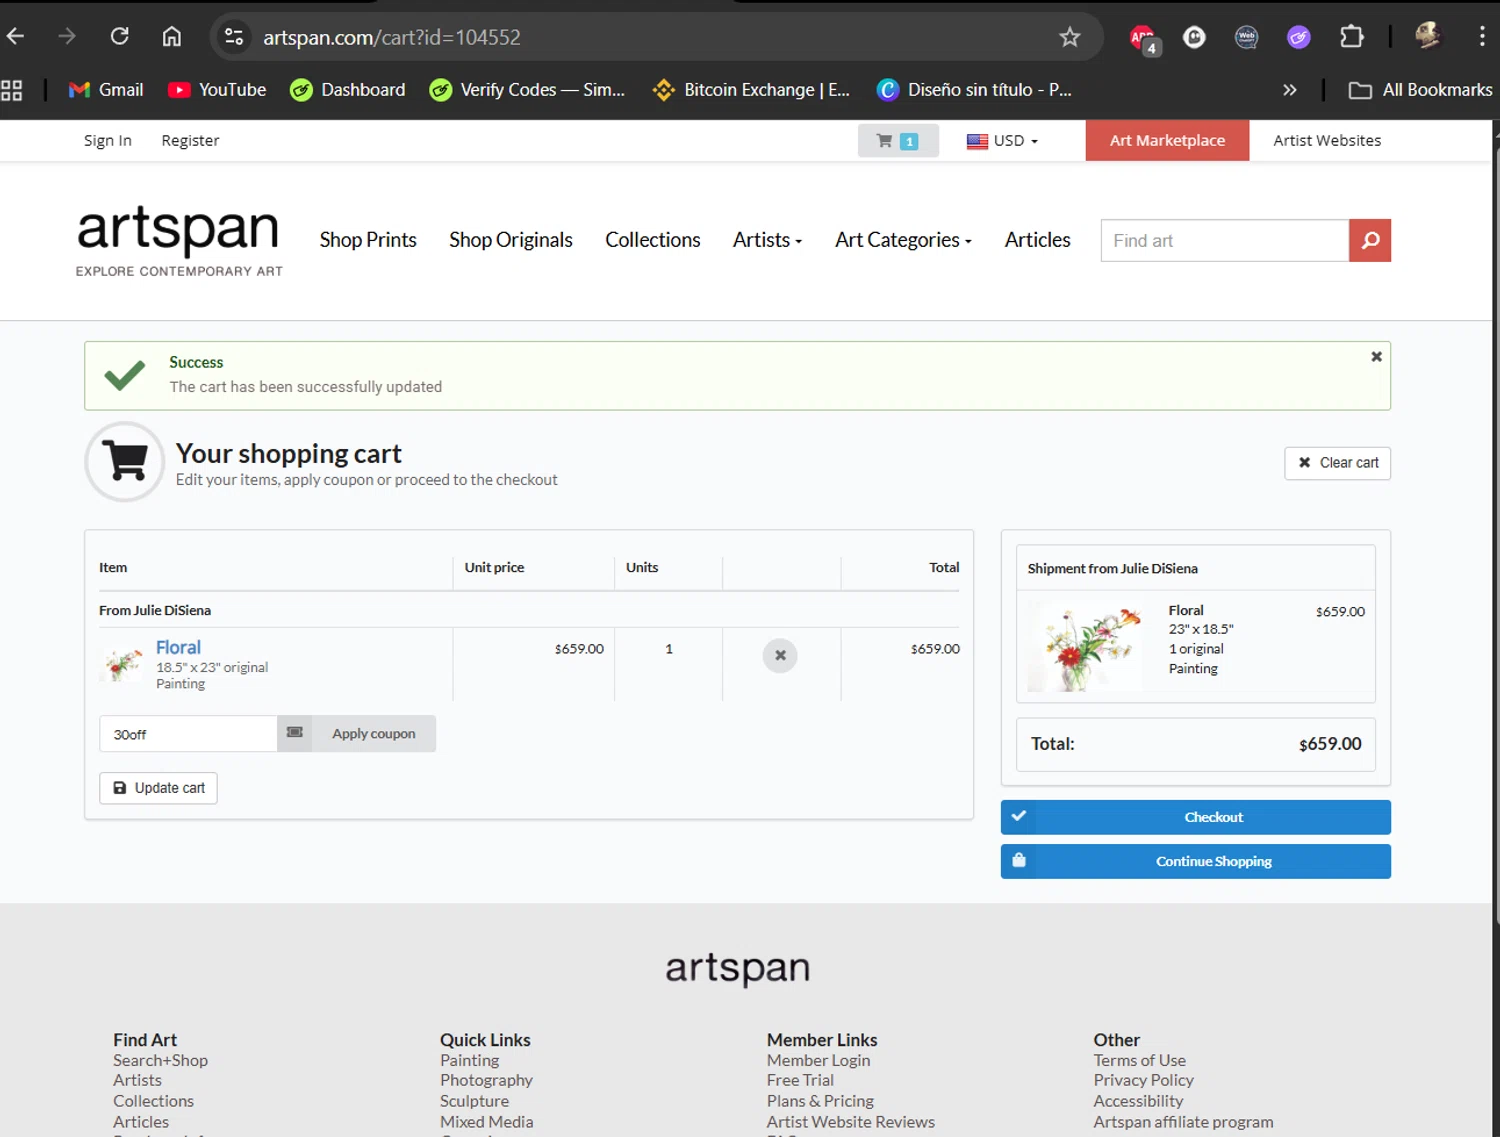1500x1137 pixels.
Task: Click the browser home icon
Action: point(172,37)
